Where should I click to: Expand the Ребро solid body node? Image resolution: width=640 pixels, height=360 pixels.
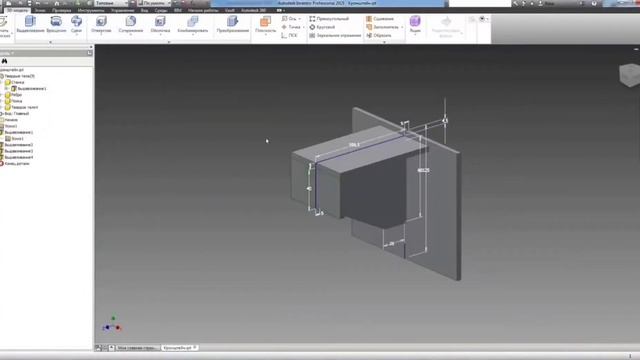coord(2,95)
